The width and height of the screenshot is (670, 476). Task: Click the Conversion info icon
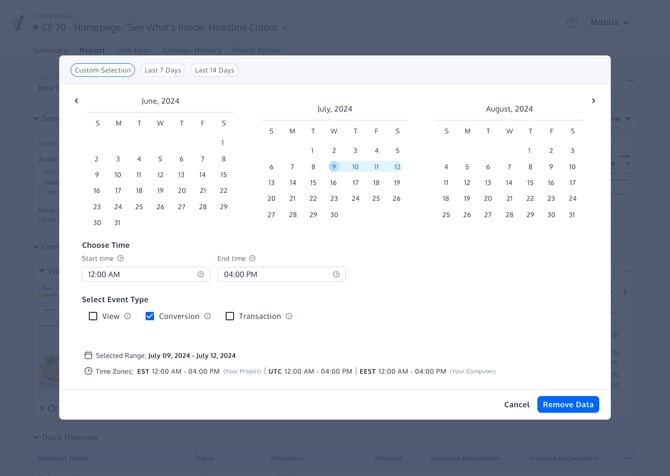[x=207, y=316]
